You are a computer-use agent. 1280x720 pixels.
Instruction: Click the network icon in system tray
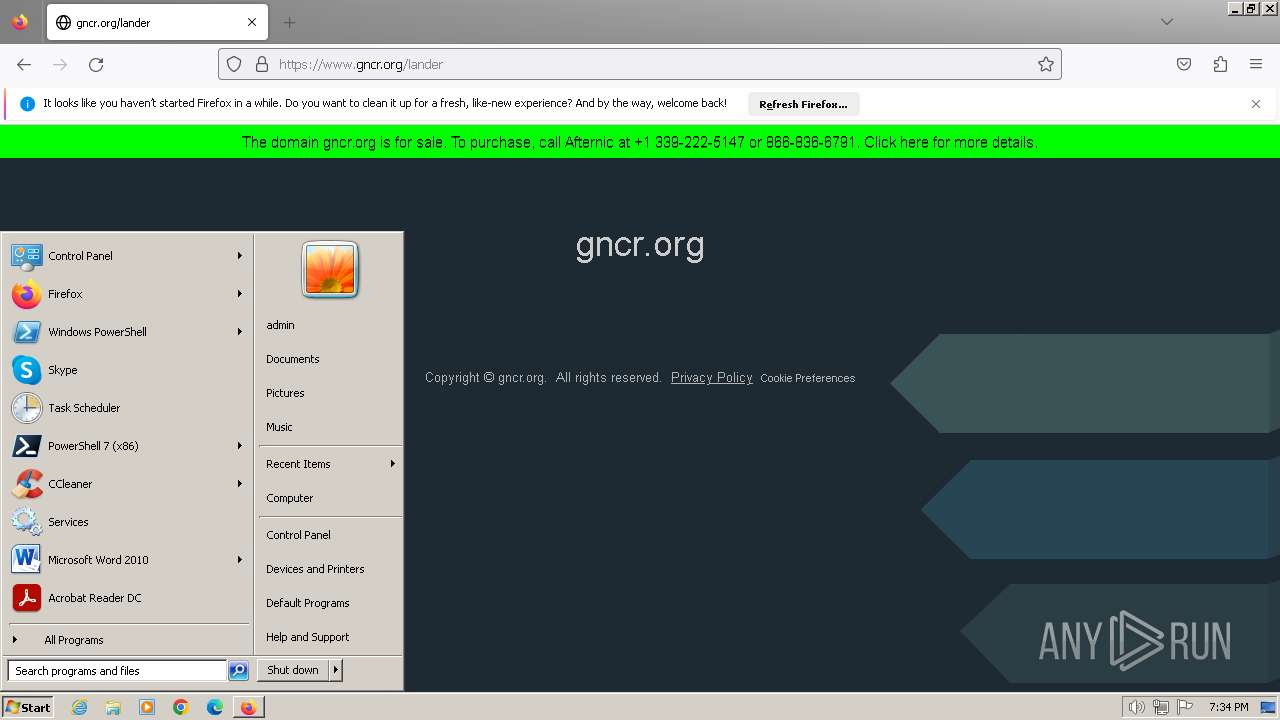coord(1161,707)
